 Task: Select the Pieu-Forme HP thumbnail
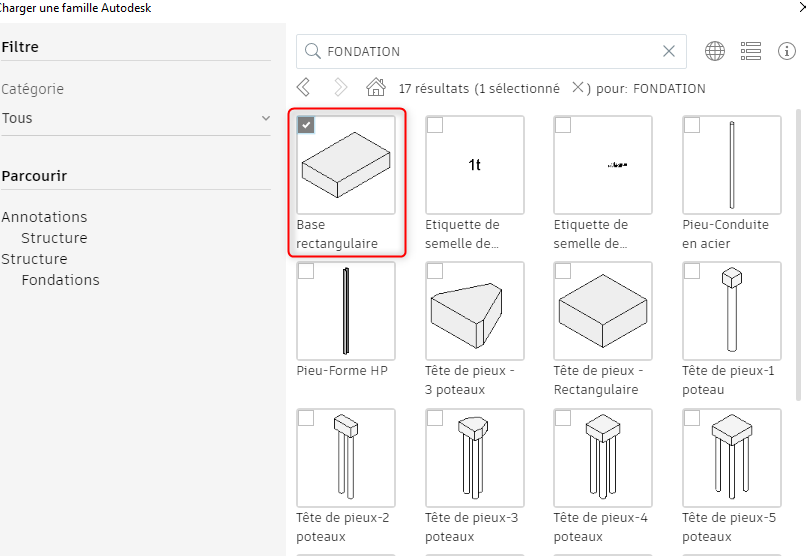pos(346,311)
